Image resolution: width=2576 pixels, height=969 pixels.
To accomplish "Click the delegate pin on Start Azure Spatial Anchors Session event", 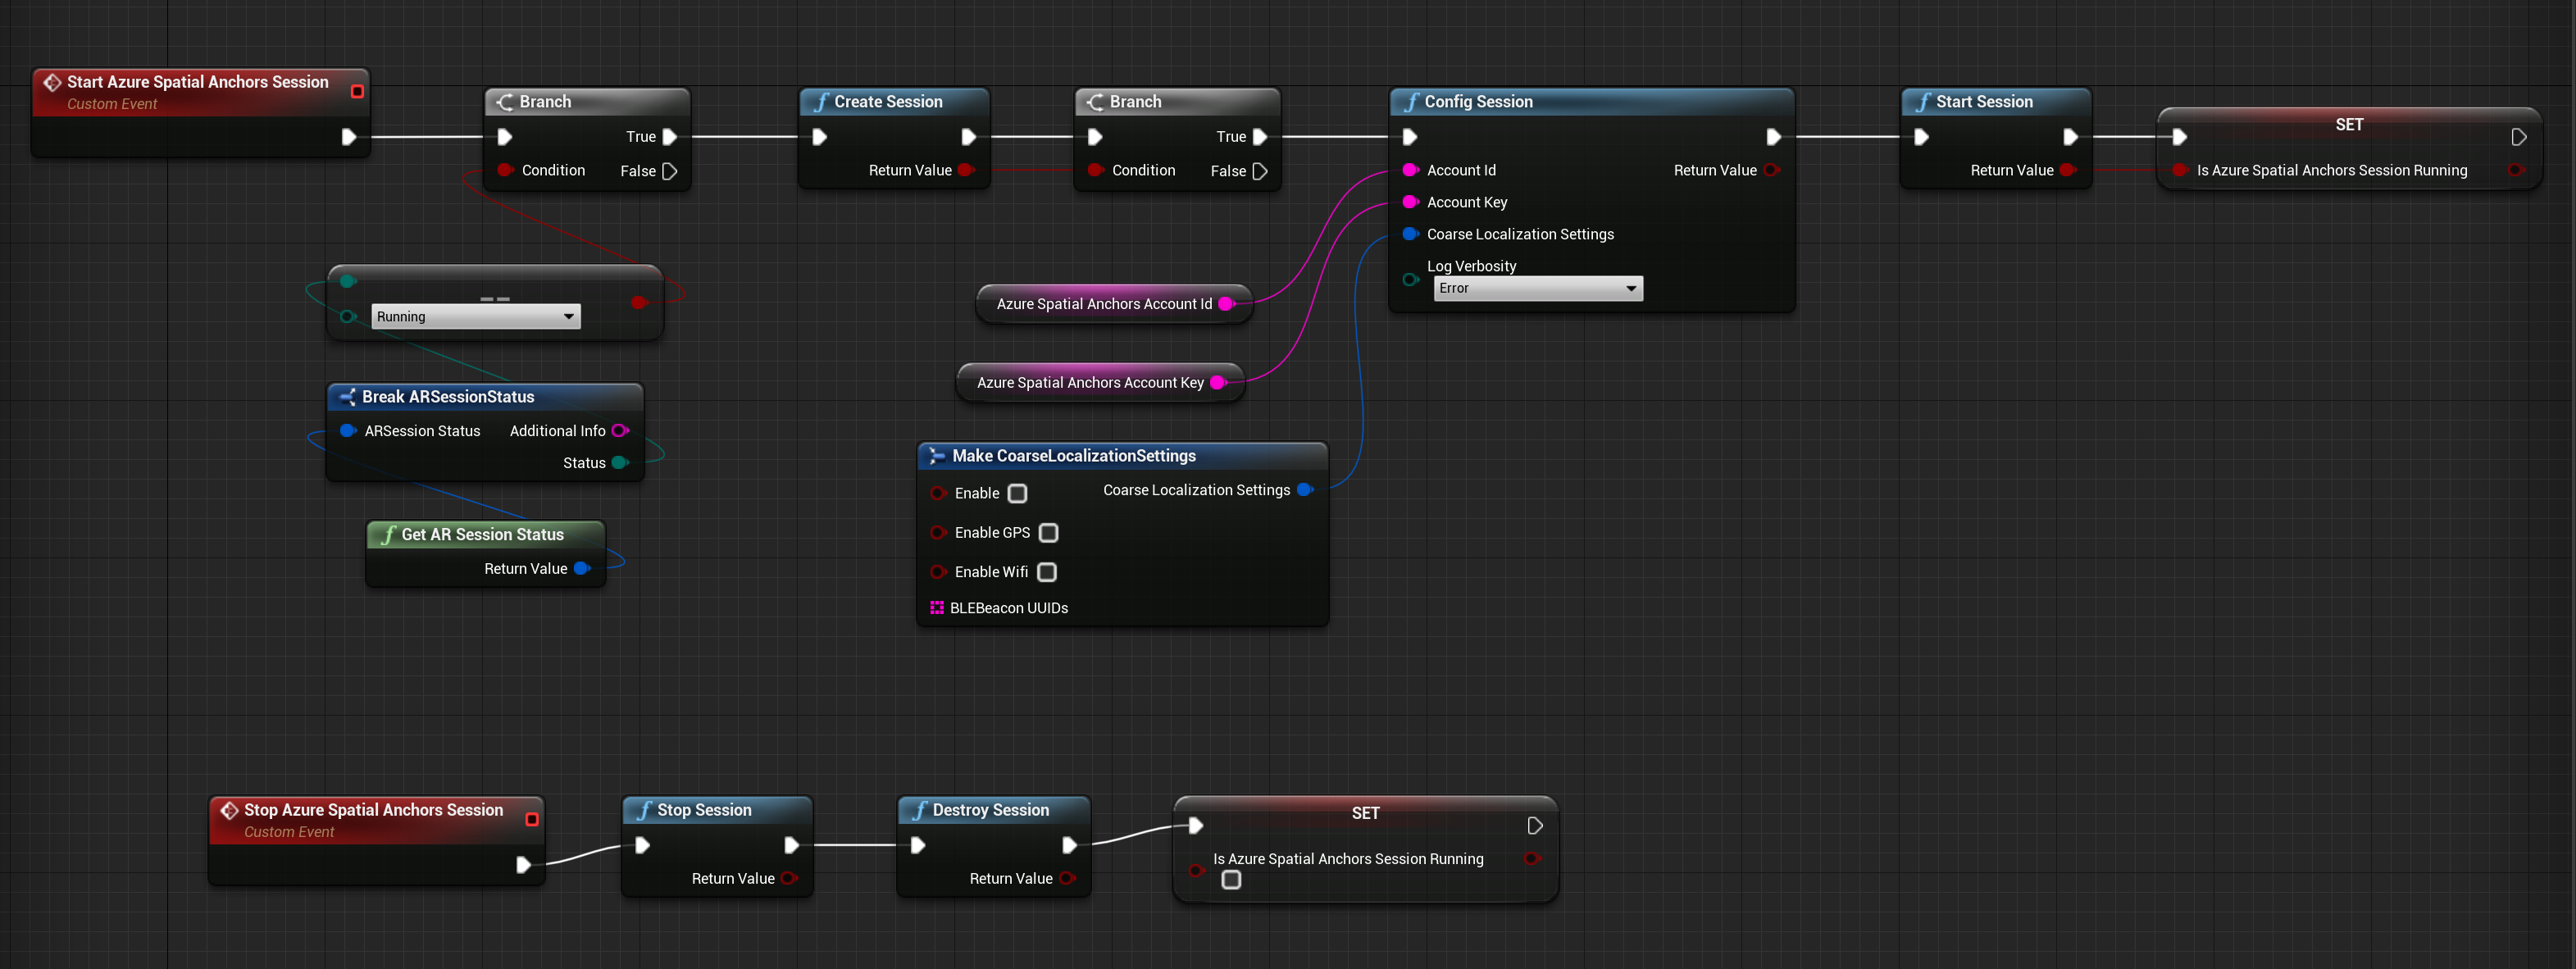I will tap(357, 91).
